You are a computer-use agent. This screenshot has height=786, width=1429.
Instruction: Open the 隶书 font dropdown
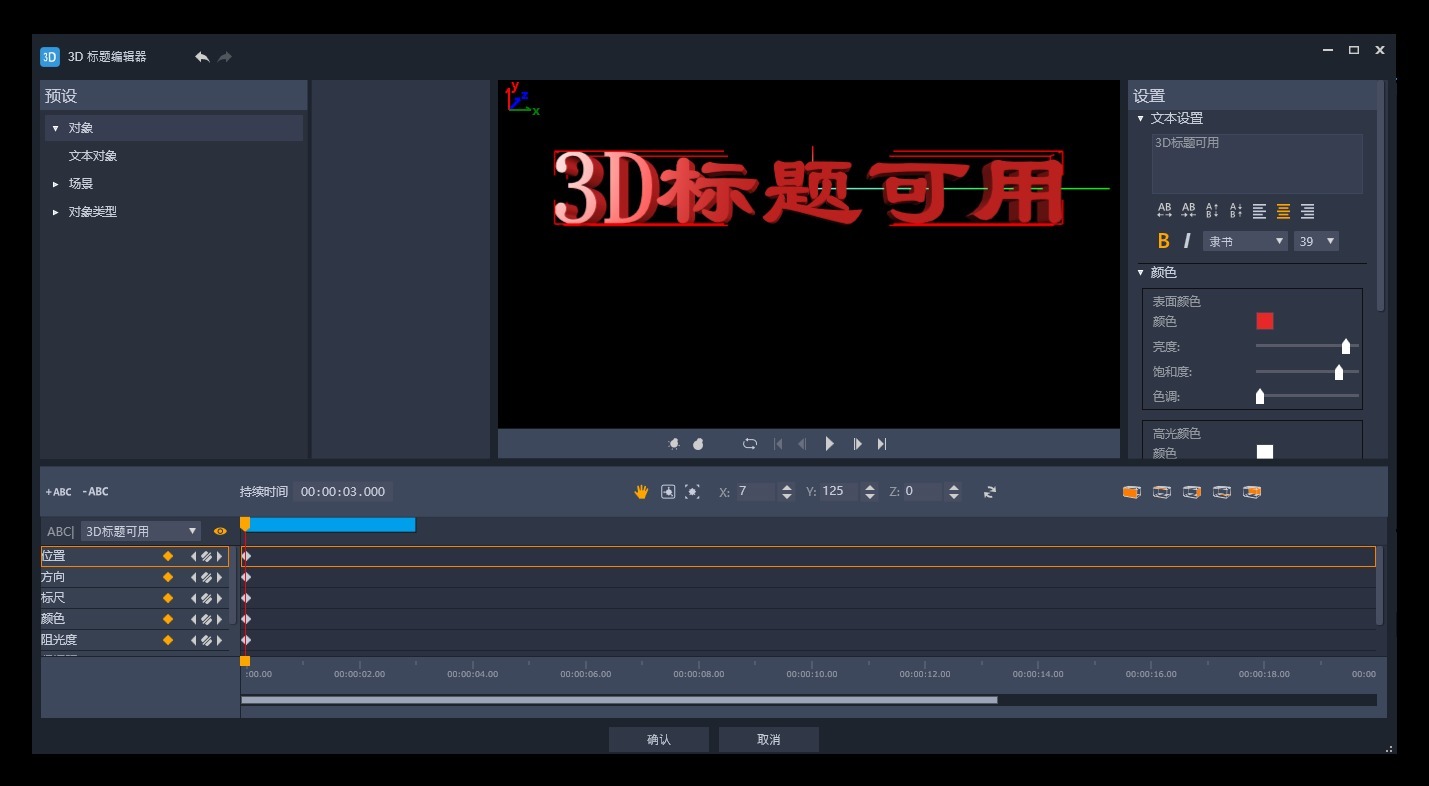[x=1245, y=241]
